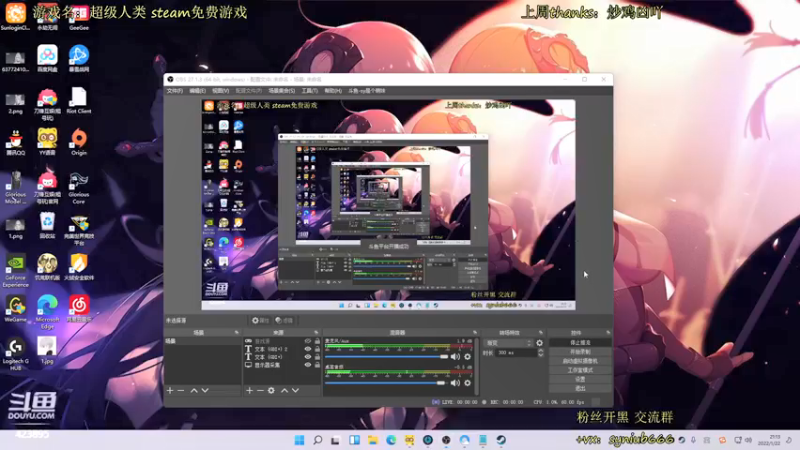Open source Filters button in source toolbar
Image resolution: width=800 pixels, height=450 pixels.
284,320
